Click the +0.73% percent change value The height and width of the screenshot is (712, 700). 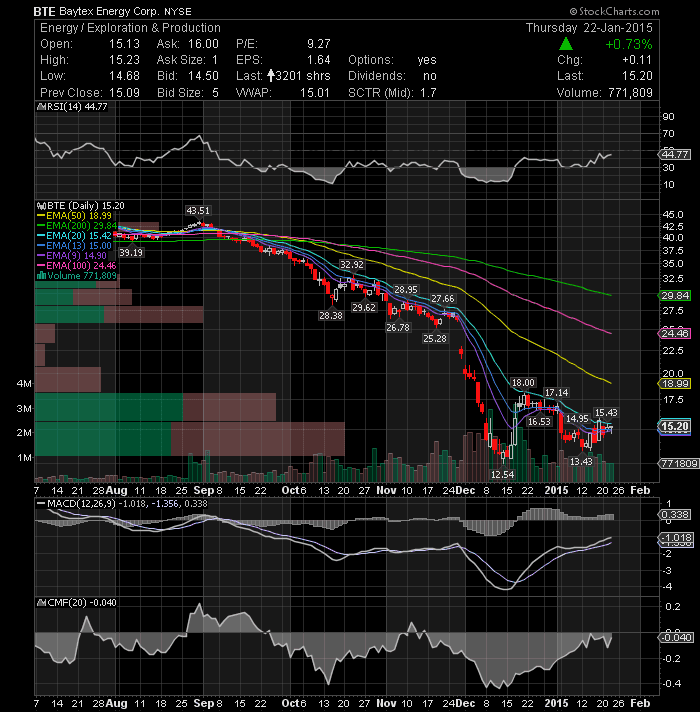pos(629,44)
